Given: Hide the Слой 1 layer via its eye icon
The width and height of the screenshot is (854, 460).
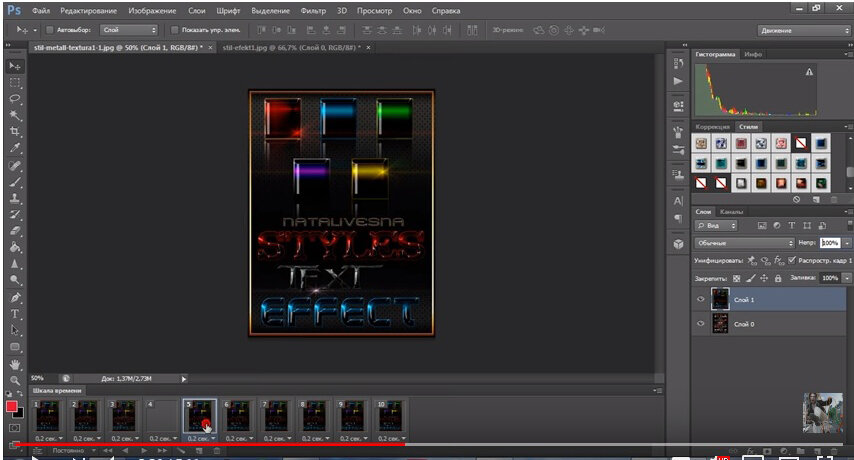Looking at the screenshot, I should [699, 299].
